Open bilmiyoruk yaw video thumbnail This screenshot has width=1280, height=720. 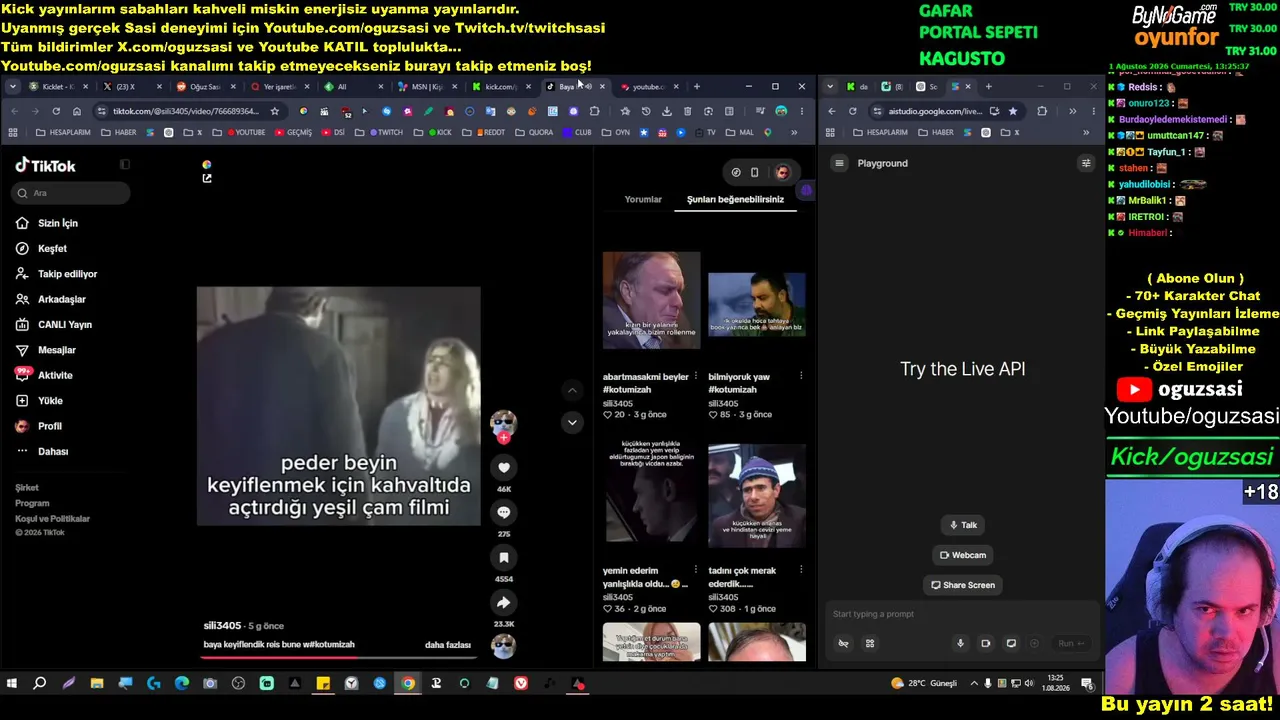pos(757,304)
